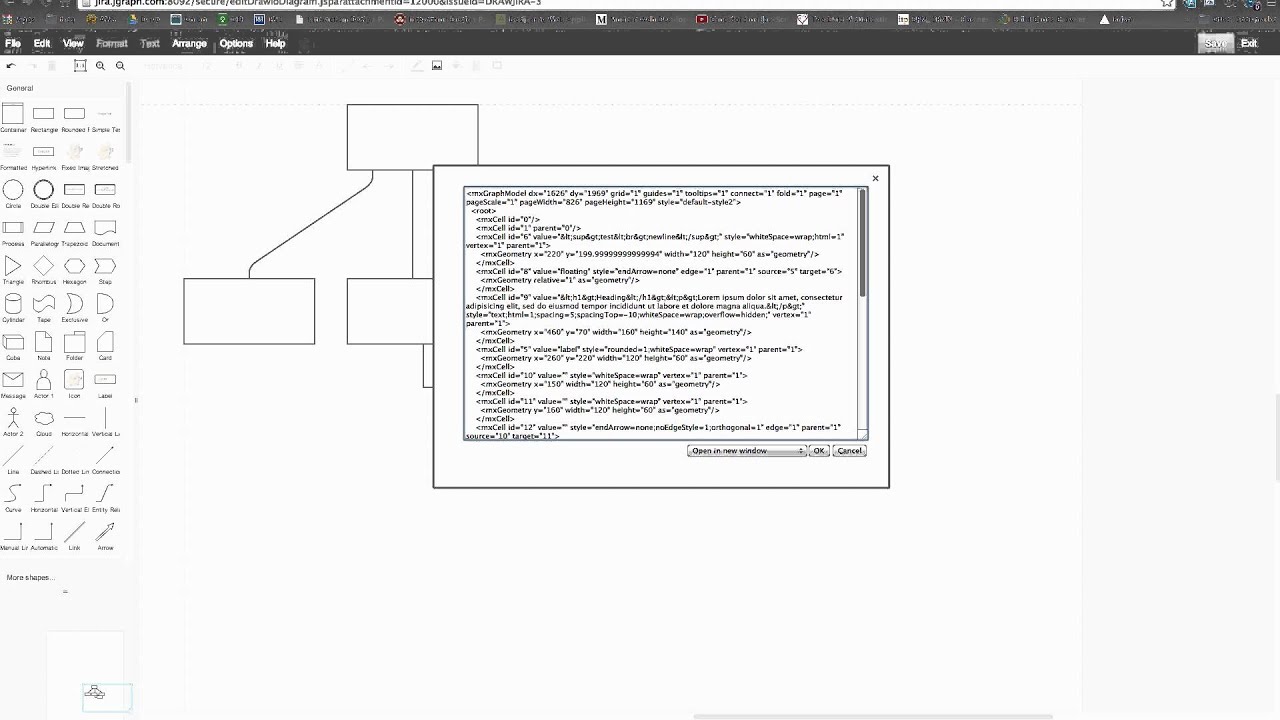Click the Save button top right
Image resolution: width=1280 pixels, height=720 pixels.
point(1215,43)
